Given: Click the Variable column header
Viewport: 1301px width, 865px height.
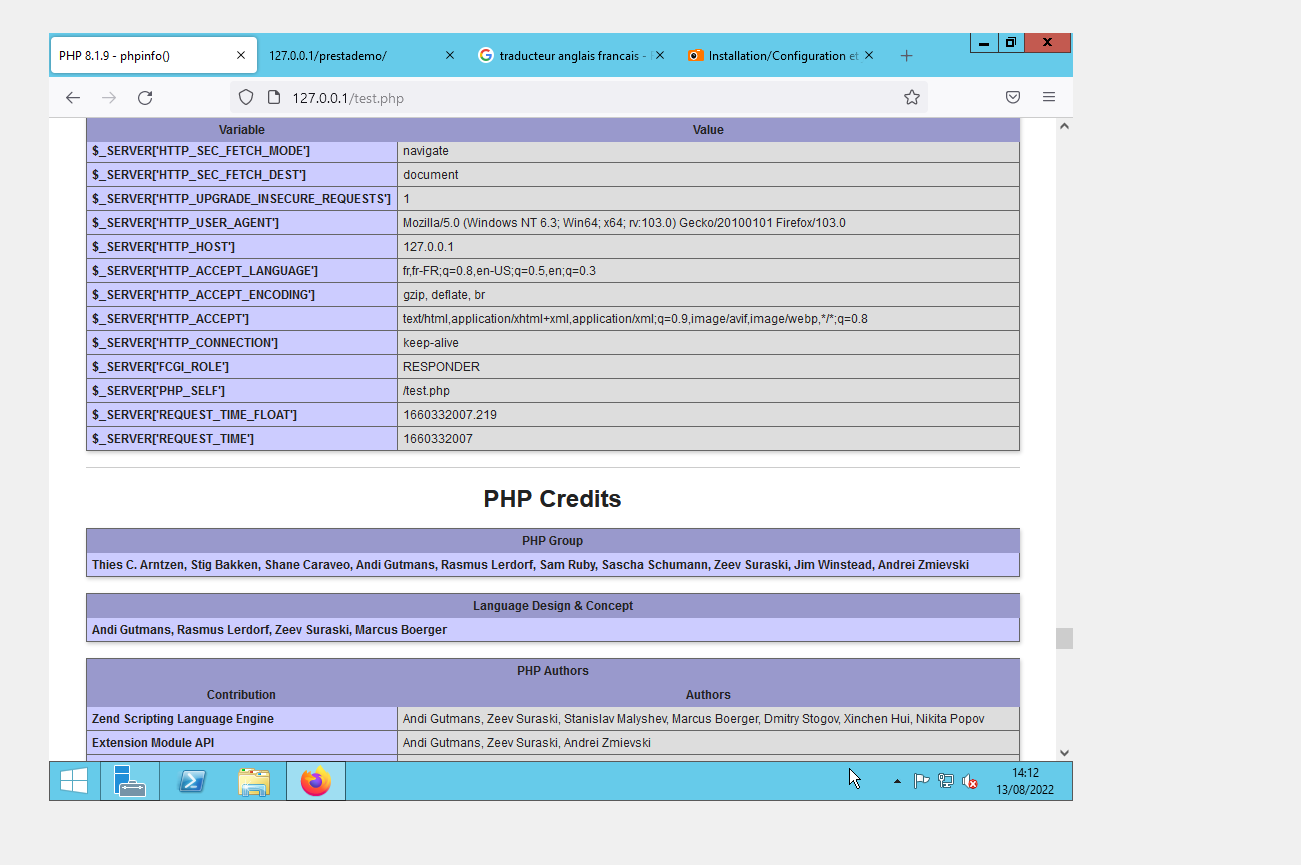Looking at the screenshot, I should point(242,130).
